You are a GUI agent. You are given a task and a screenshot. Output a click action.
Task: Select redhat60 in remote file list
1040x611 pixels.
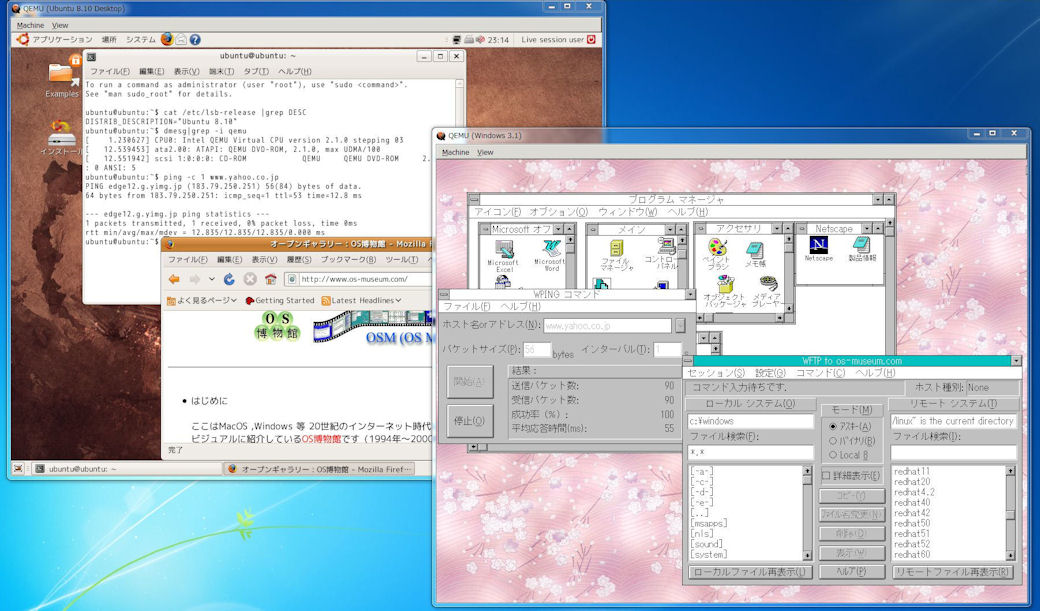[x=912, y=555]
